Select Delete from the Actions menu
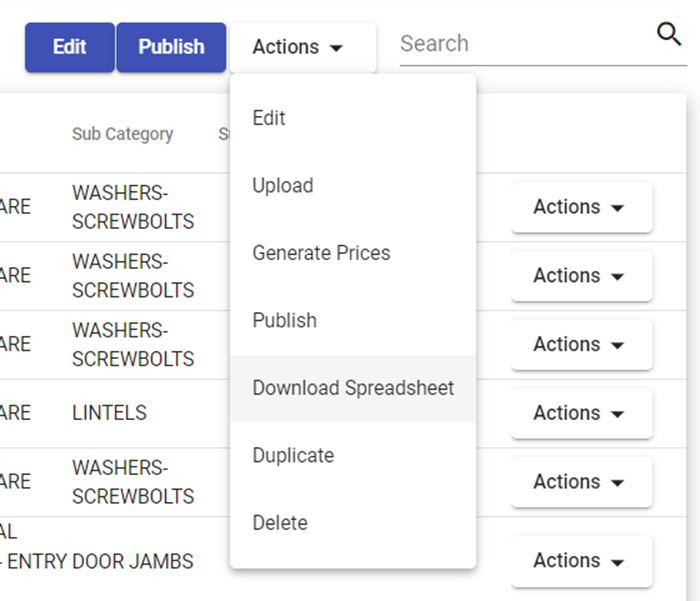 (x=280, y=523)
